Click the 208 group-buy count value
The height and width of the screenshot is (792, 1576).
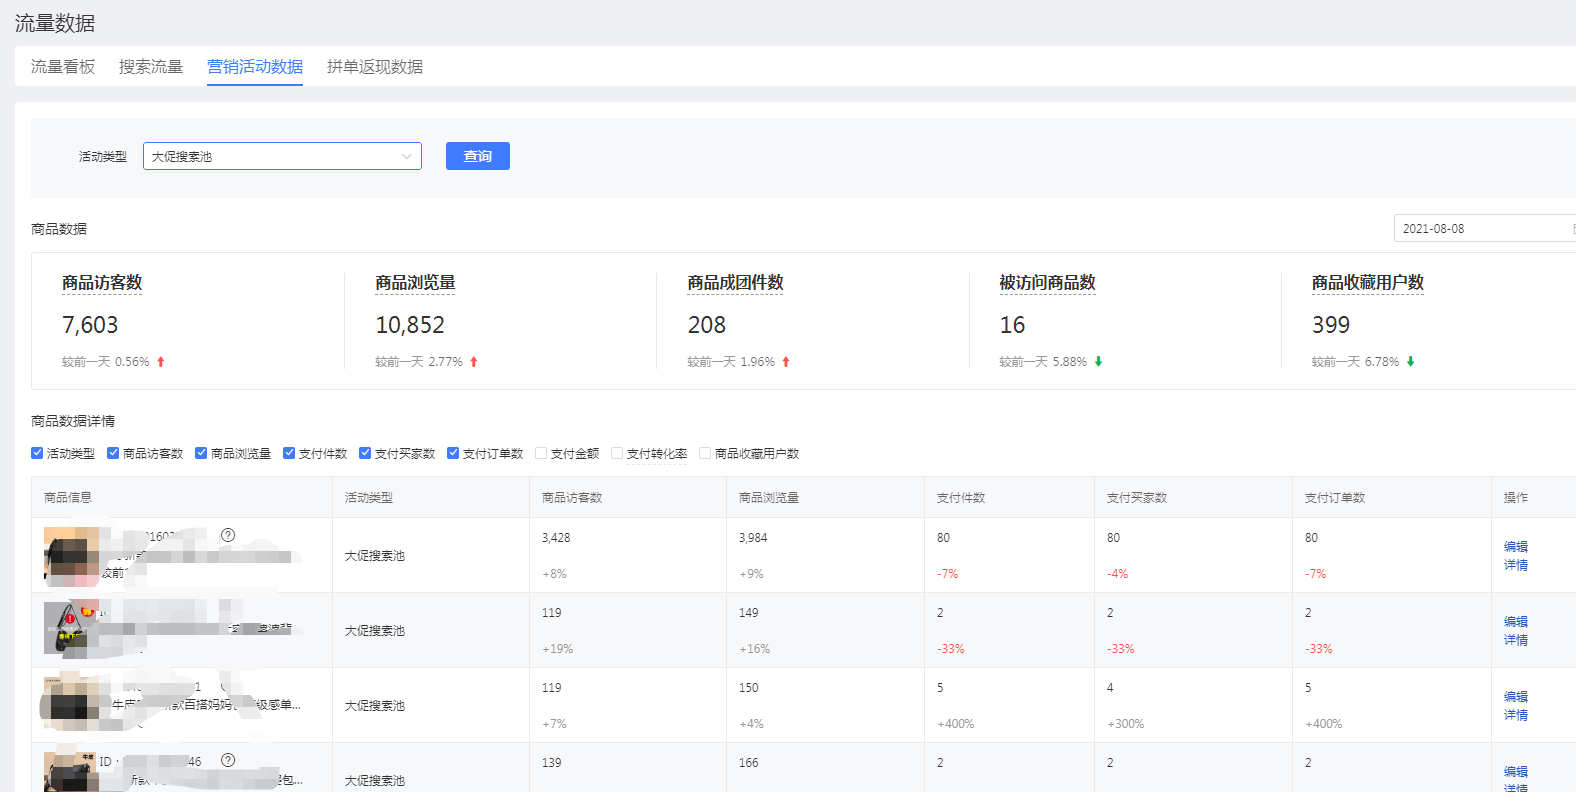click(x=707, y=325)
